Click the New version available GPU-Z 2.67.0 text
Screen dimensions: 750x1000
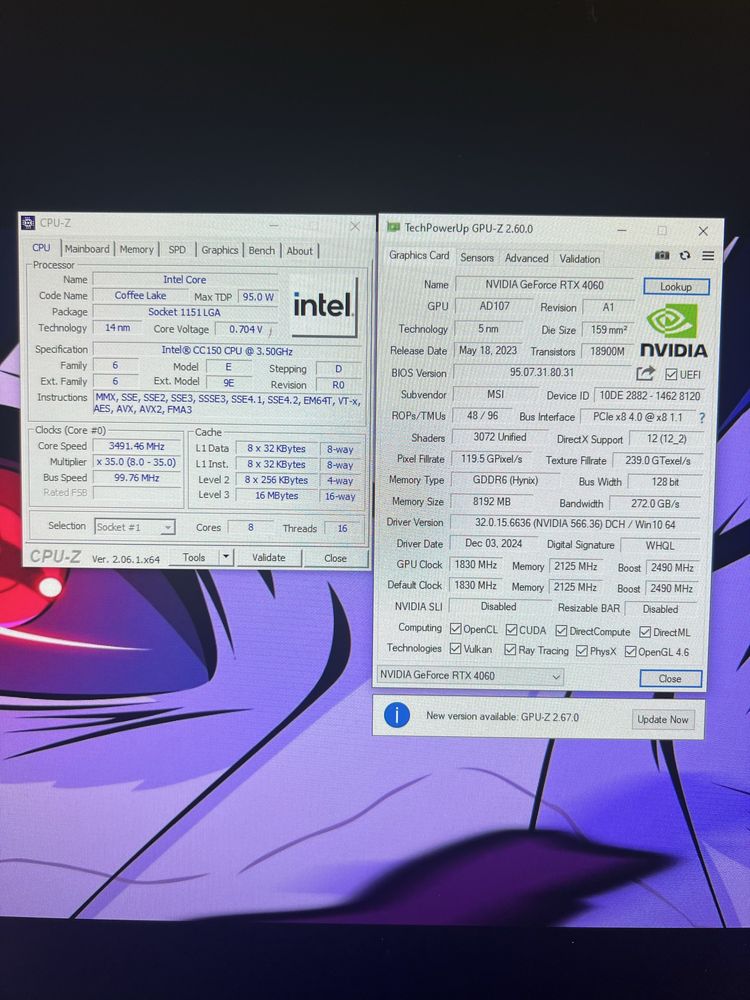click(503, 717)
